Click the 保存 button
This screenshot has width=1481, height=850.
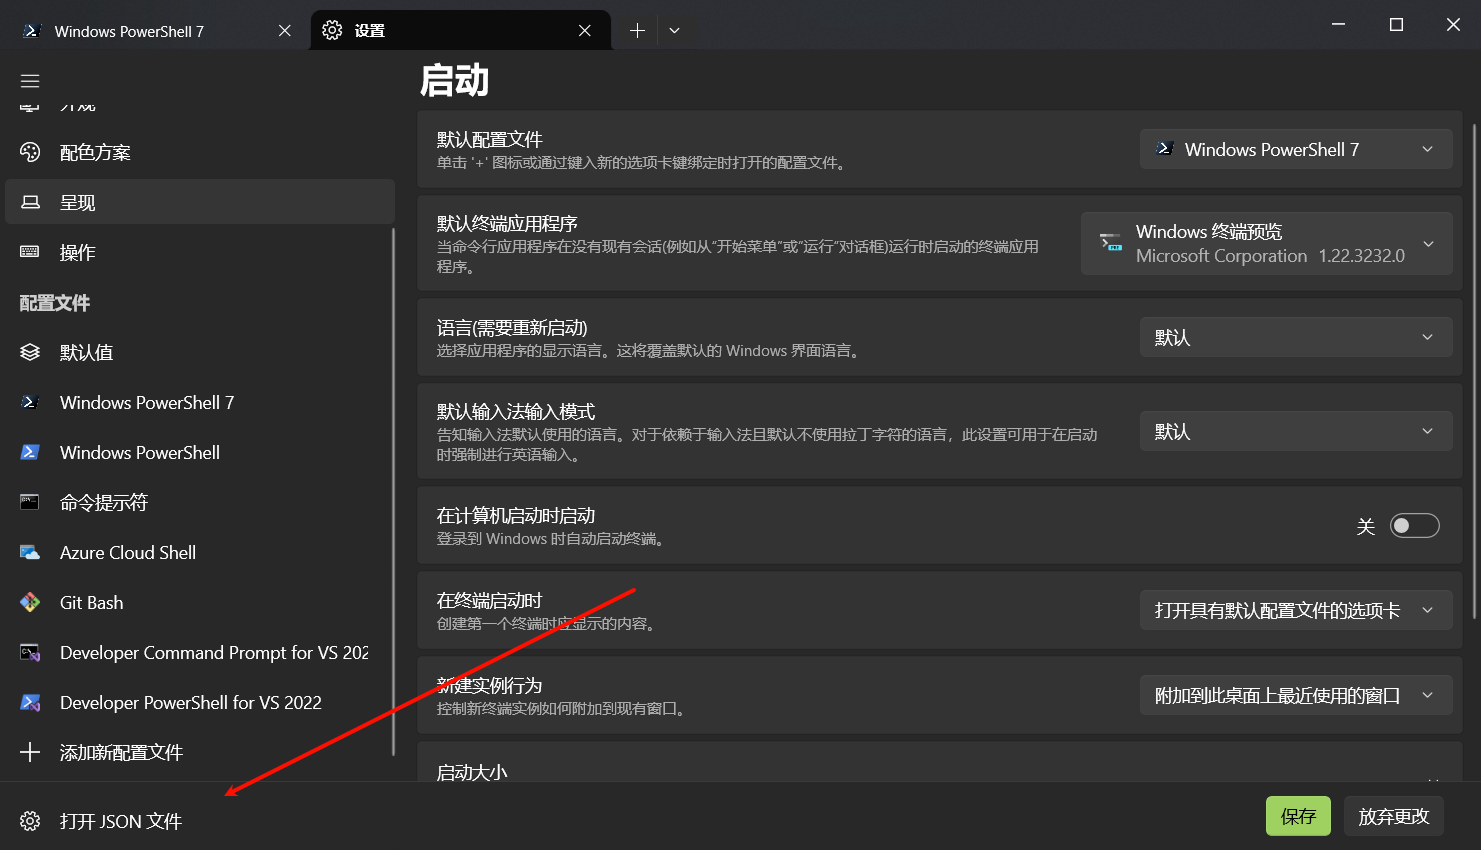coord(1298,816)
